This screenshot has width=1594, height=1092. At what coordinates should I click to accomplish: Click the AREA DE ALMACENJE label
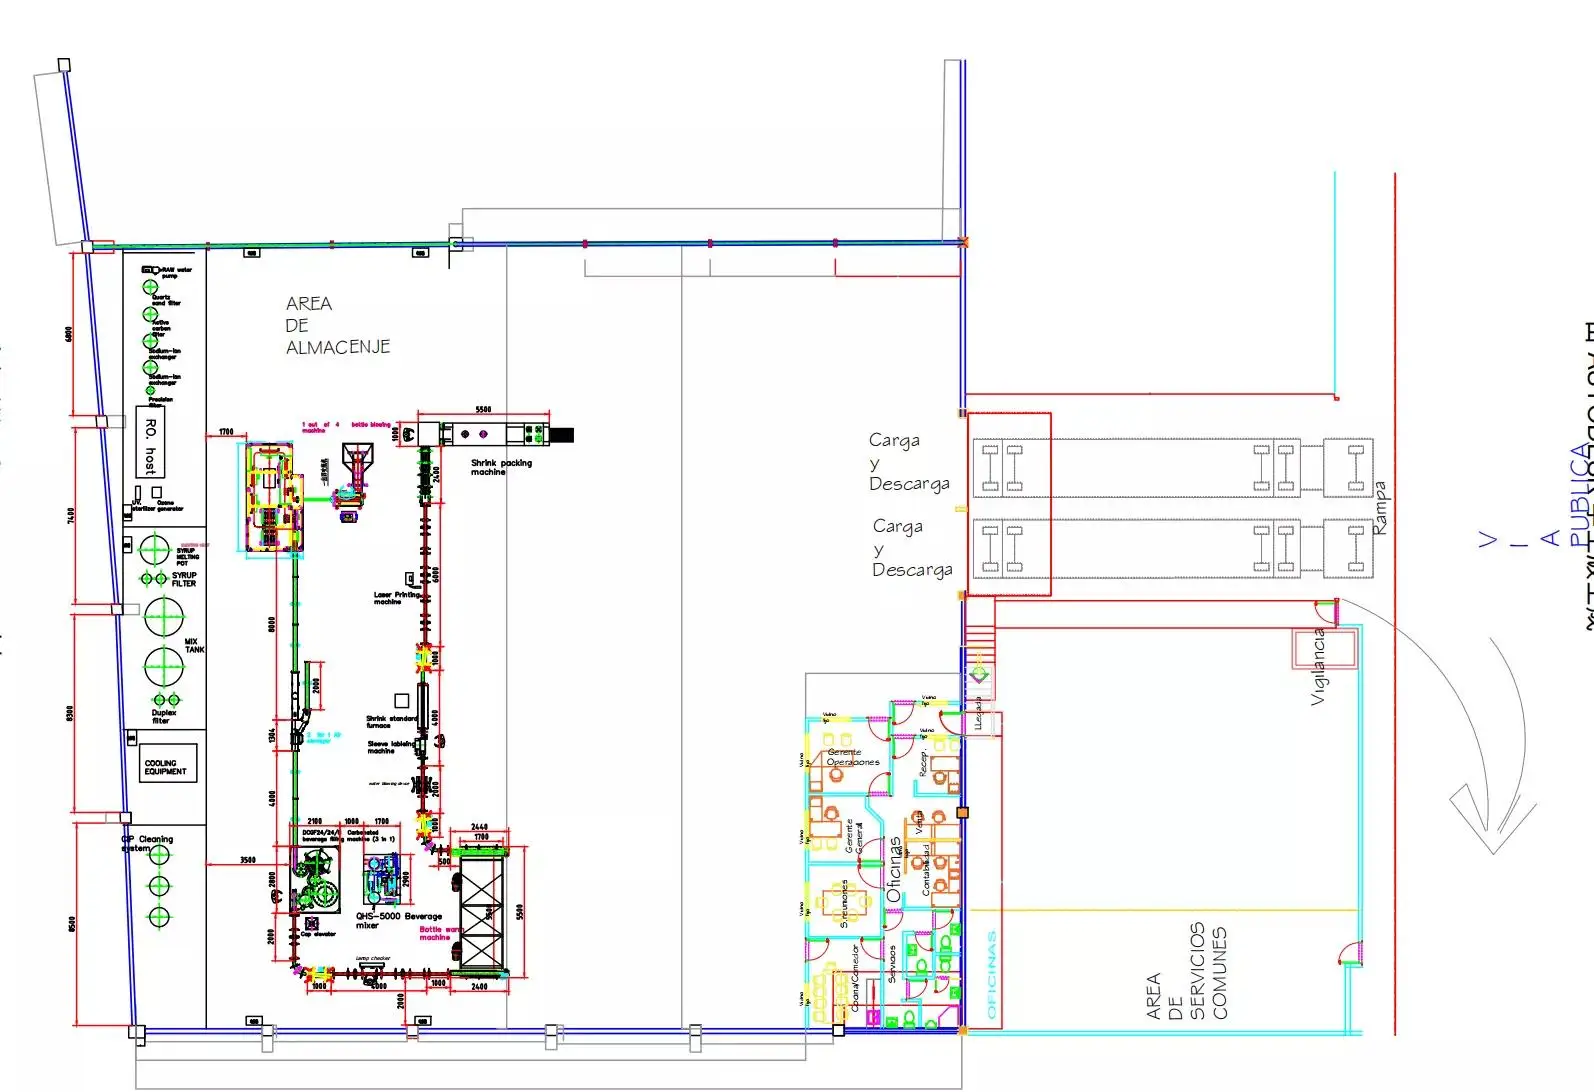tap(336, 325)
